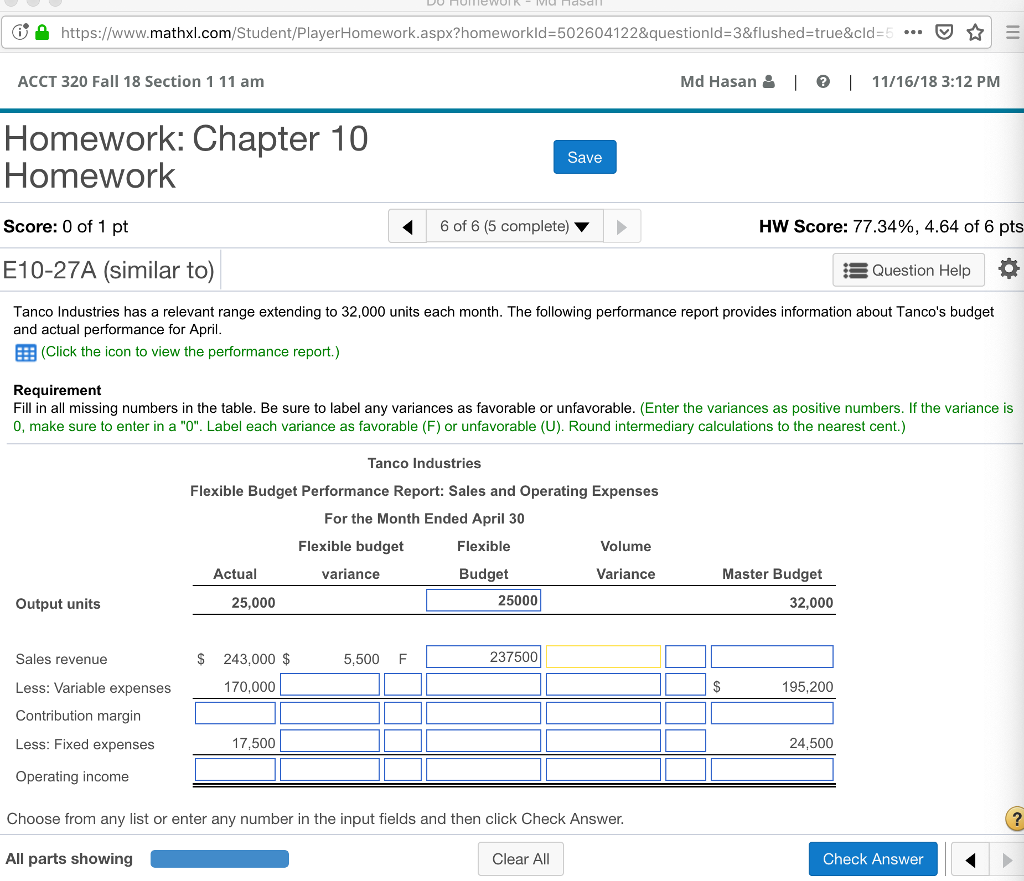Select the highlighted Sales revenue variance input field
Screen dimensions: 1024x881
pos(603,655)
